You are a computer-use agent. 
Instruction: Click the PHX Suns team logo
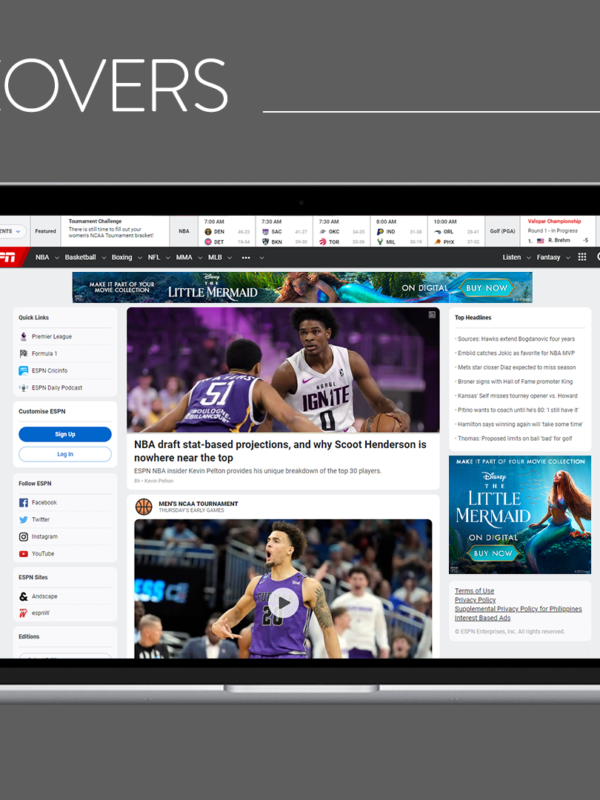click(437, 242)
